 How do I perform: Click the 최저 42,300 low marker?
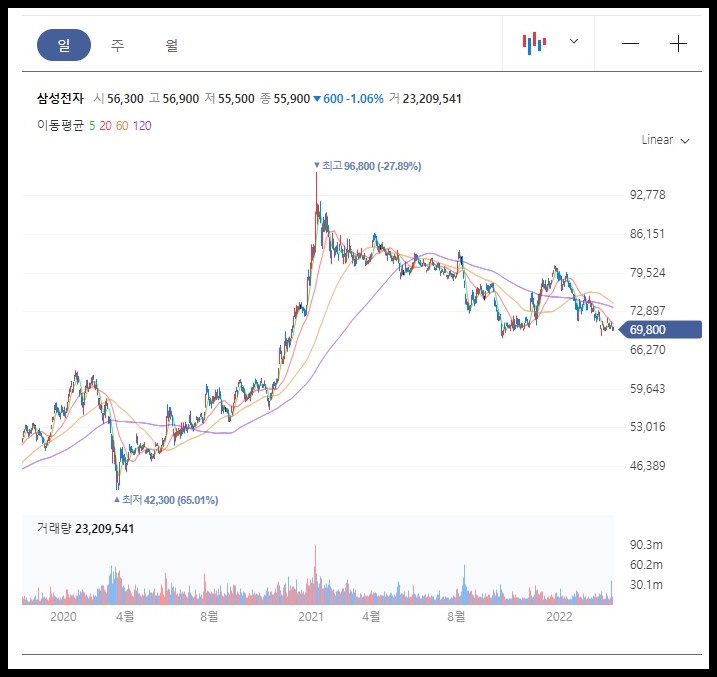pos(166,500)
